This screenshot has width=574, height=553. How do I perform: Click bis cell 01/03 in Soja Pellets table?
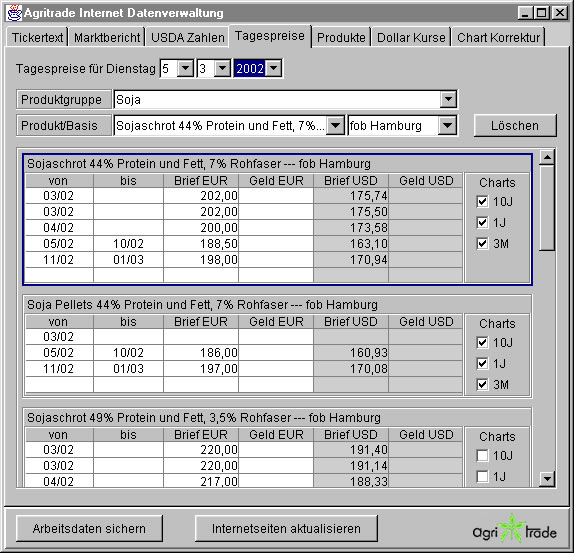click(x=128, y=369)
